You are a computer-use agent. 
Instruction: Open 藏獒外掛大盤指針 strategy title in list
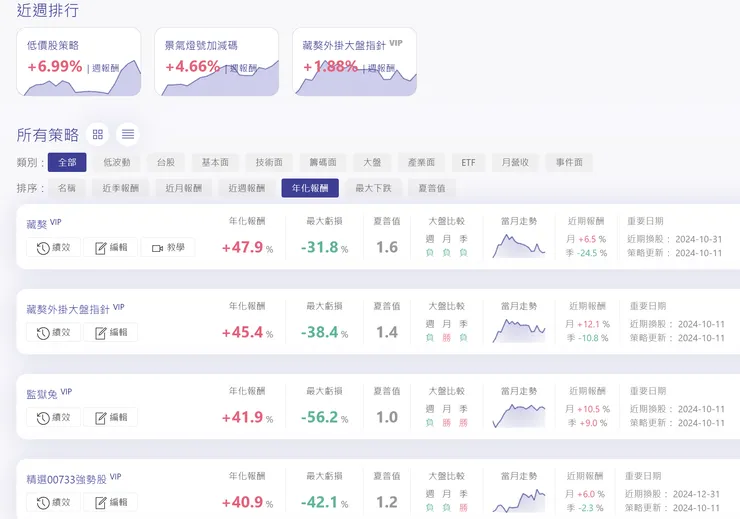tap(68, 309)
